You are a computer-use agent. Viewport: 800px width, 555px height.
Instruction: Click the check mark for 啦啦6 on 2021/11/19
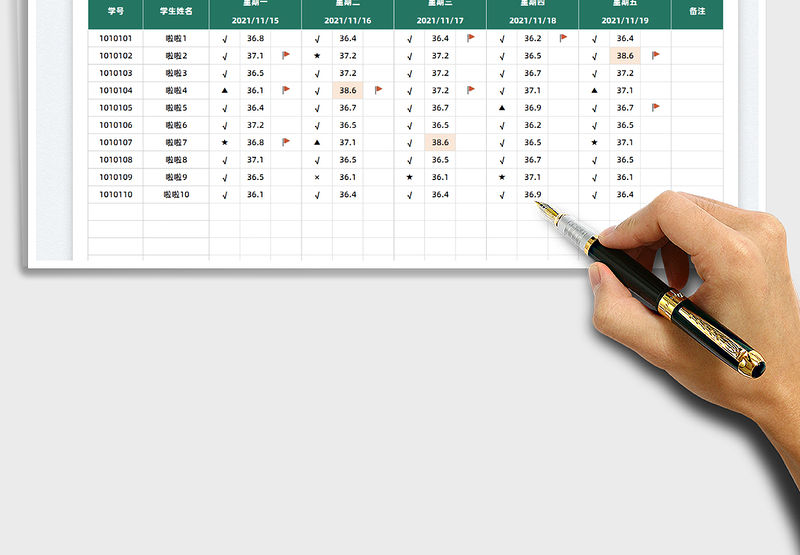tap(594, 126)
